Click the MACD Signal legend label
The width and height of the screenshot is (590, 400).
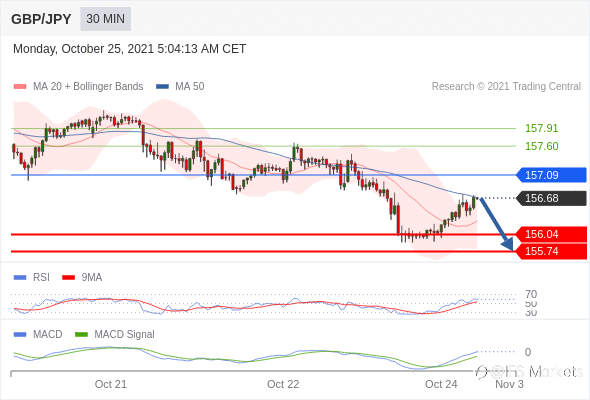pos(125,334)
